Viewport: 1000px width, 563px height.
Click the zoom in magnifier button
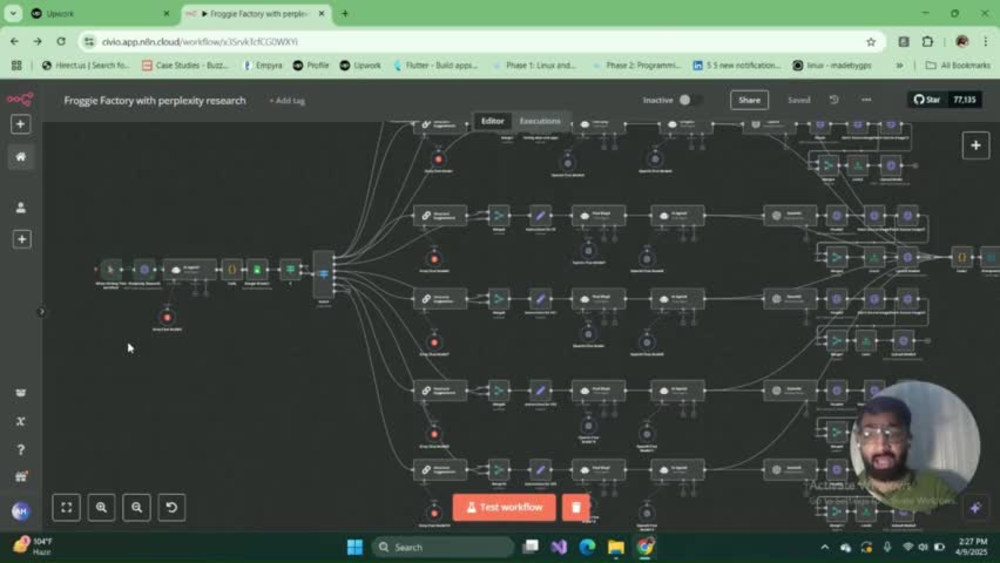click(x=101, y=508)
